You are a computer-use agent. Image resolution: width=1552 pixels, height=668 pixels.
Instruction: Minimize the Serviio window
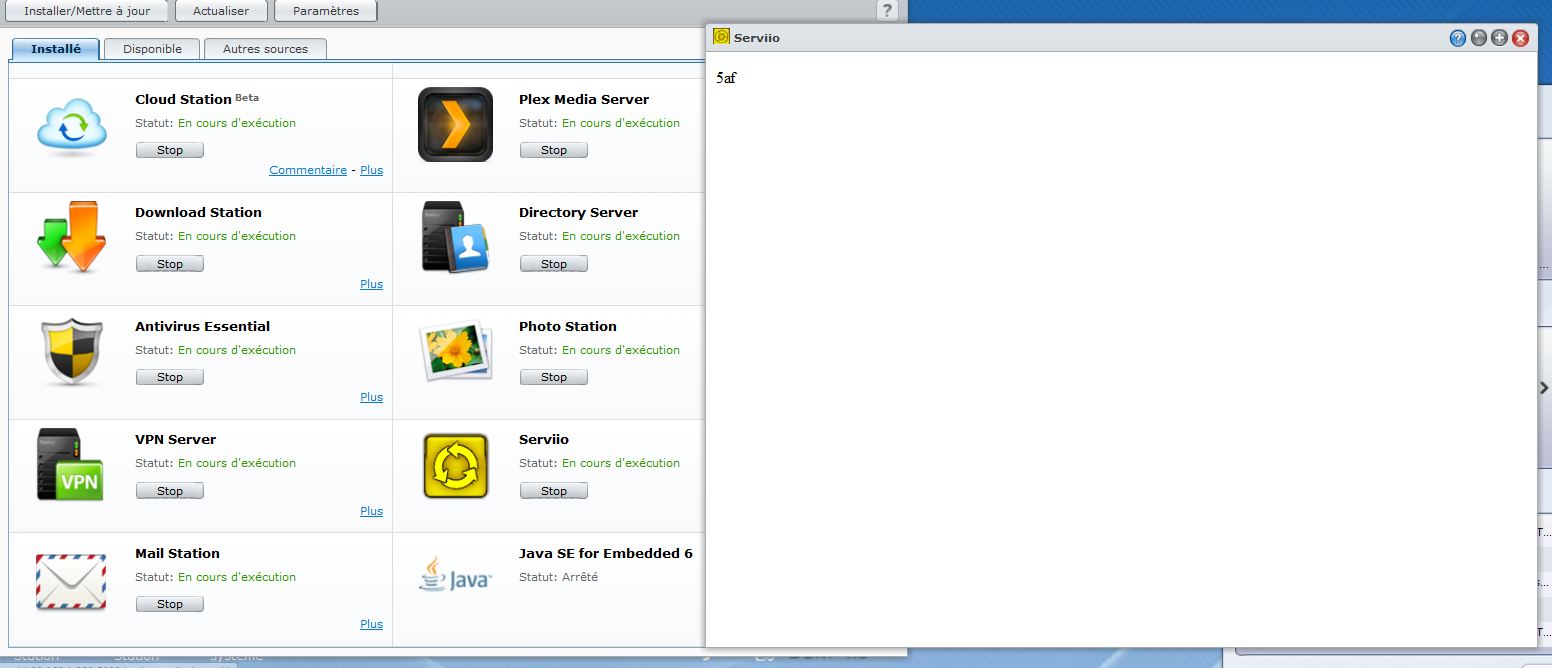tap(1479, 38)
